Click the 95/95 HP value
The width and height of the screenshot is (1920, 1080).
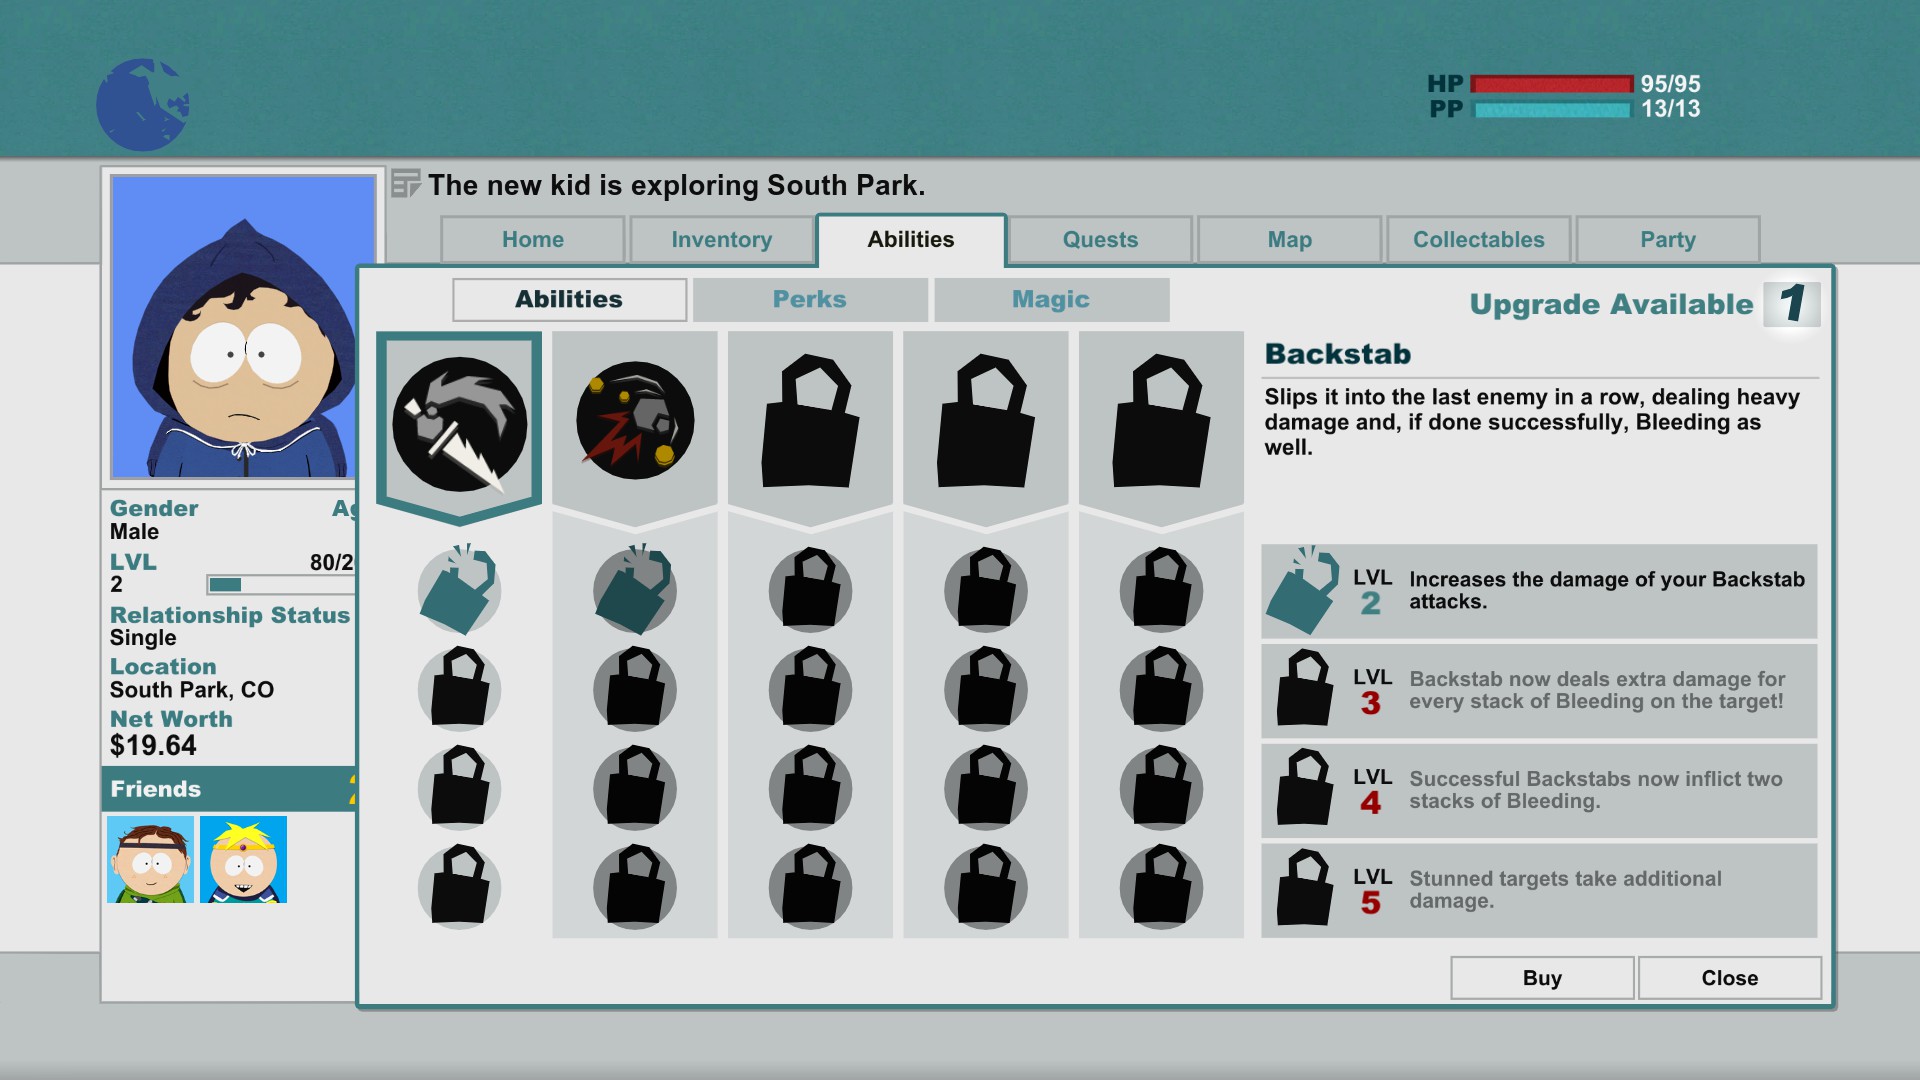pos(1670,84)
